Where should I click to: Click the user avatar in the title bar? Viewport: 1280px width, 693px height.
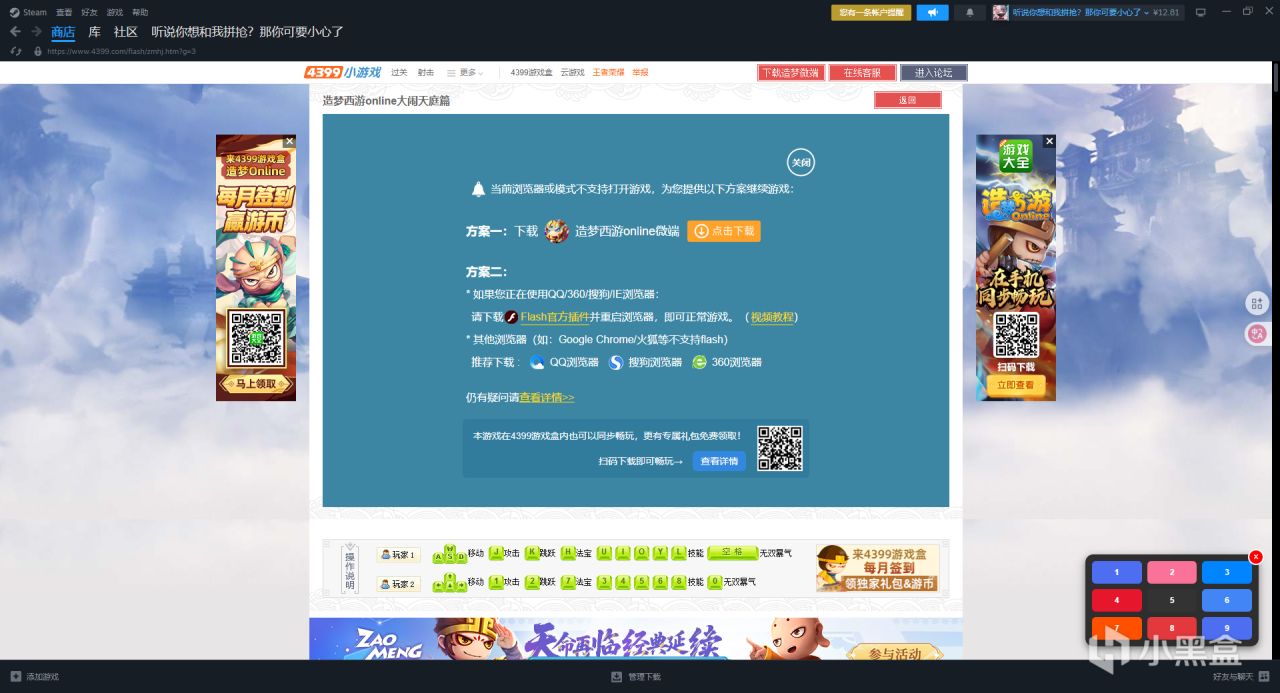tap(1000, 12)
